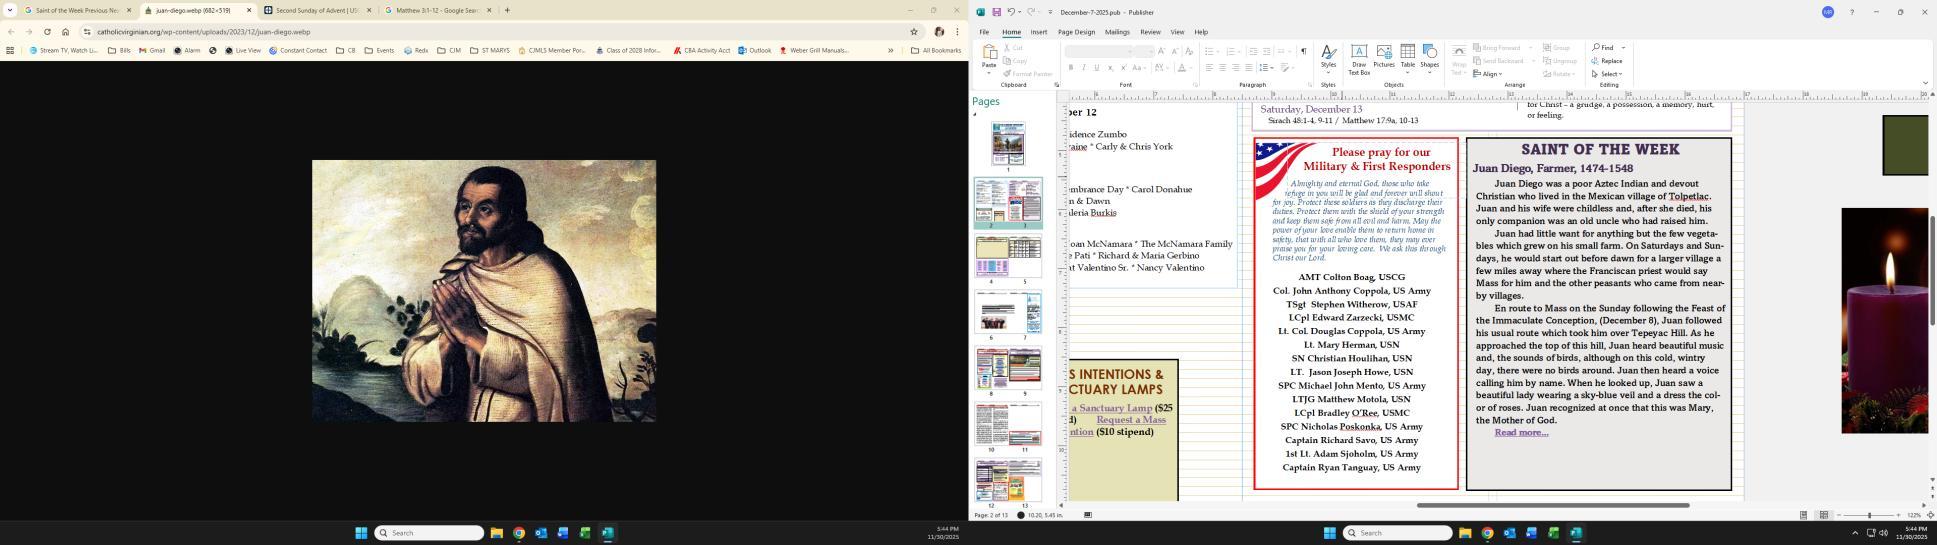Open Paragraph group dialog launcher
The image size is (1937, 545).
(x=1311, y=85)
